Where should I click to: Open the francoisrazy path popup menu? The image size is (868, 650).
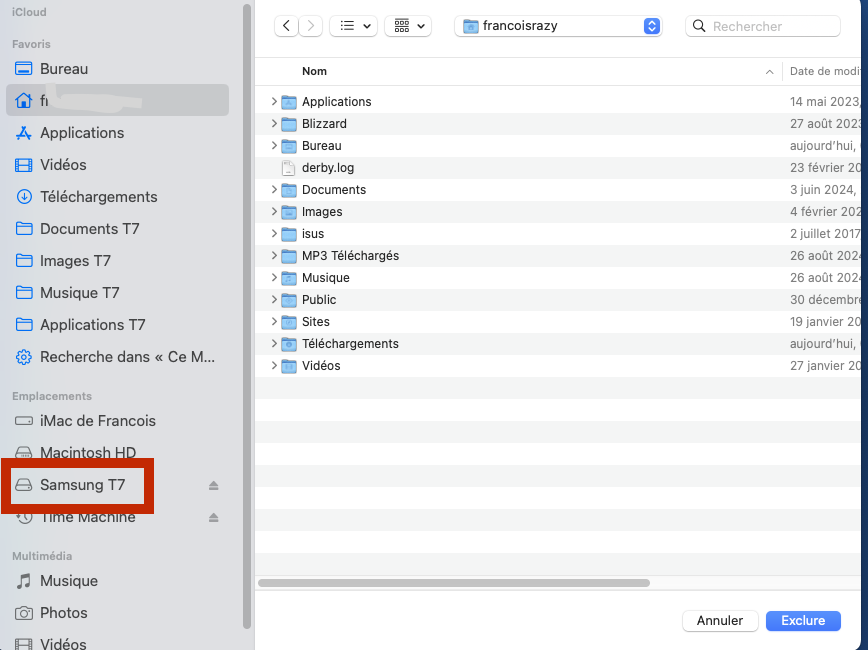tap(558, 26)
